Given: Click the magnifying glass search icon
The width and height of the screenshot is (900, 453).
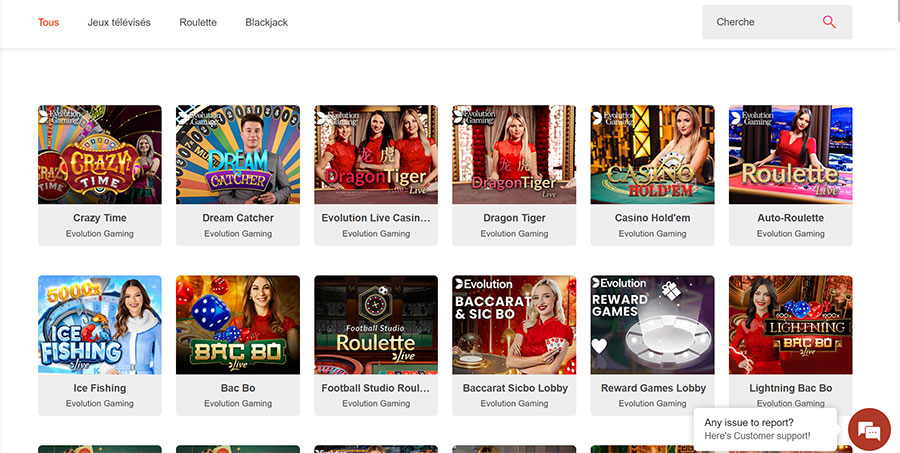Looking at the screenshot, I should 829,22.
